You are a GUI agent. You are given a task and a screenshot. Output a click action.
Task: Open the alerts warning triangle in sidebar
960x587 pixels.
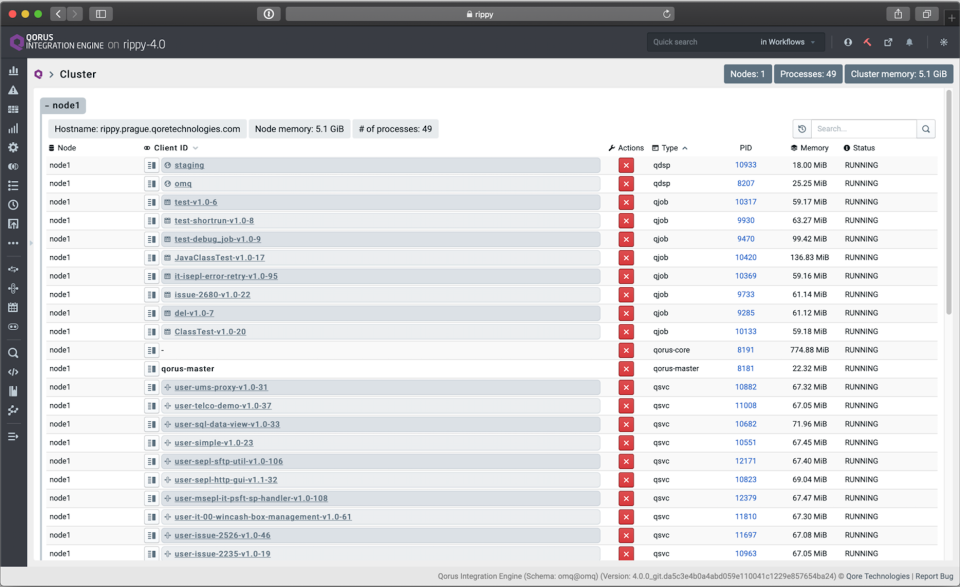(13, 90)
